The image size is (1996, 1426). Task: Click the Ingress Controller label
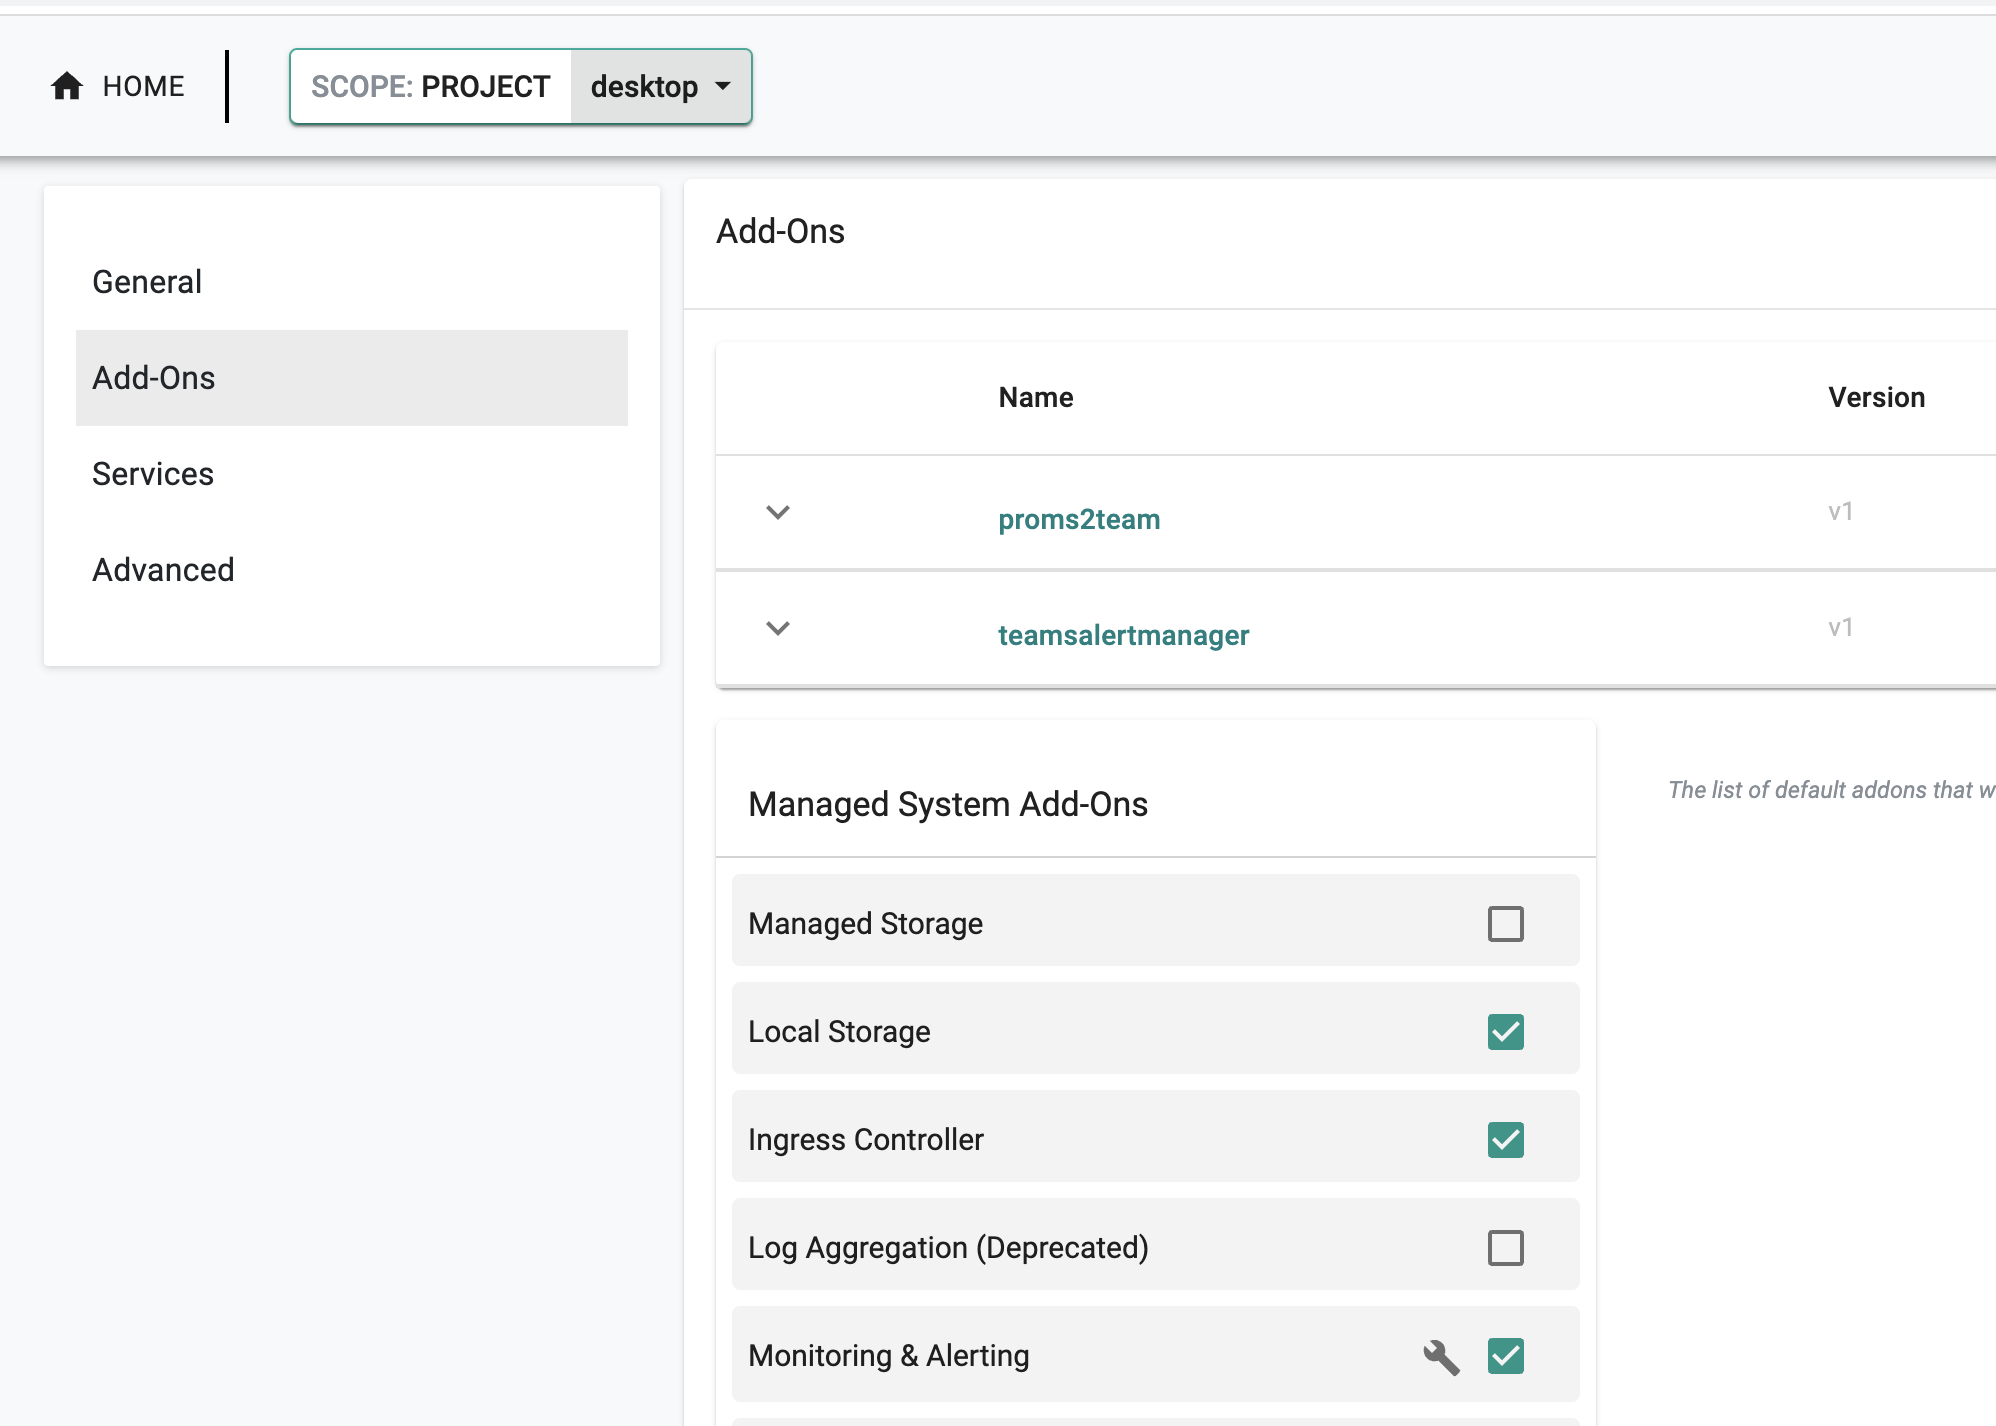click(x=866, y=1140)
